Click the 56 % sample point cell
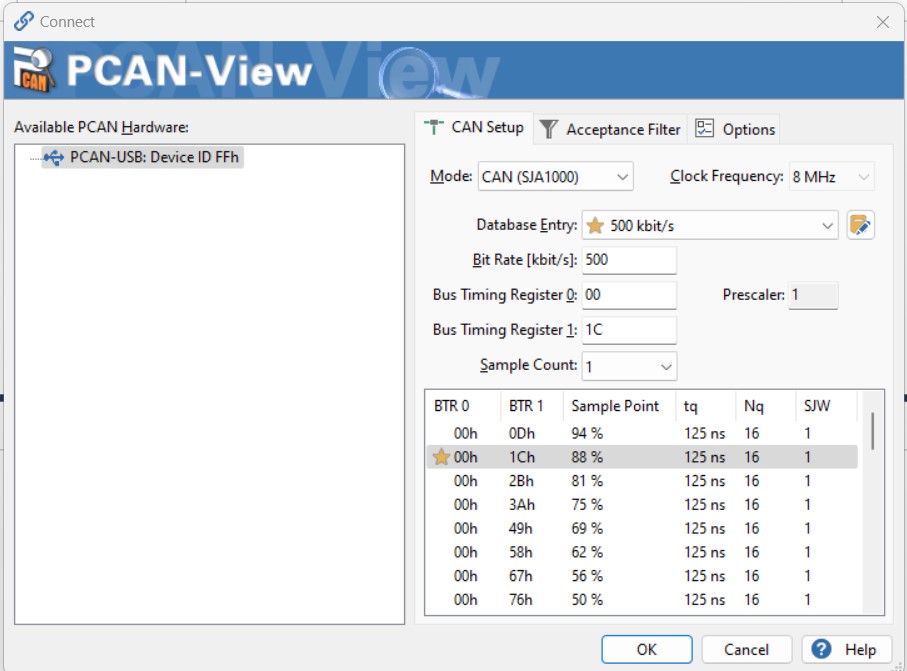The height and width of the screenshot is (671, 907). pos(587,576)
